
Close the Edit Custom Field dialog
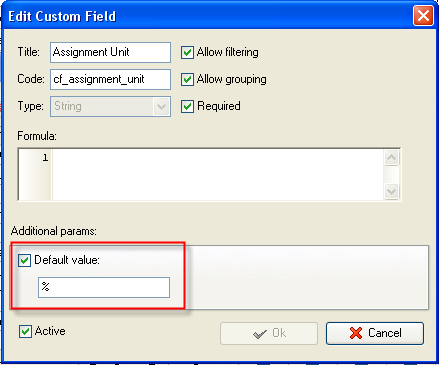[423, 16]
